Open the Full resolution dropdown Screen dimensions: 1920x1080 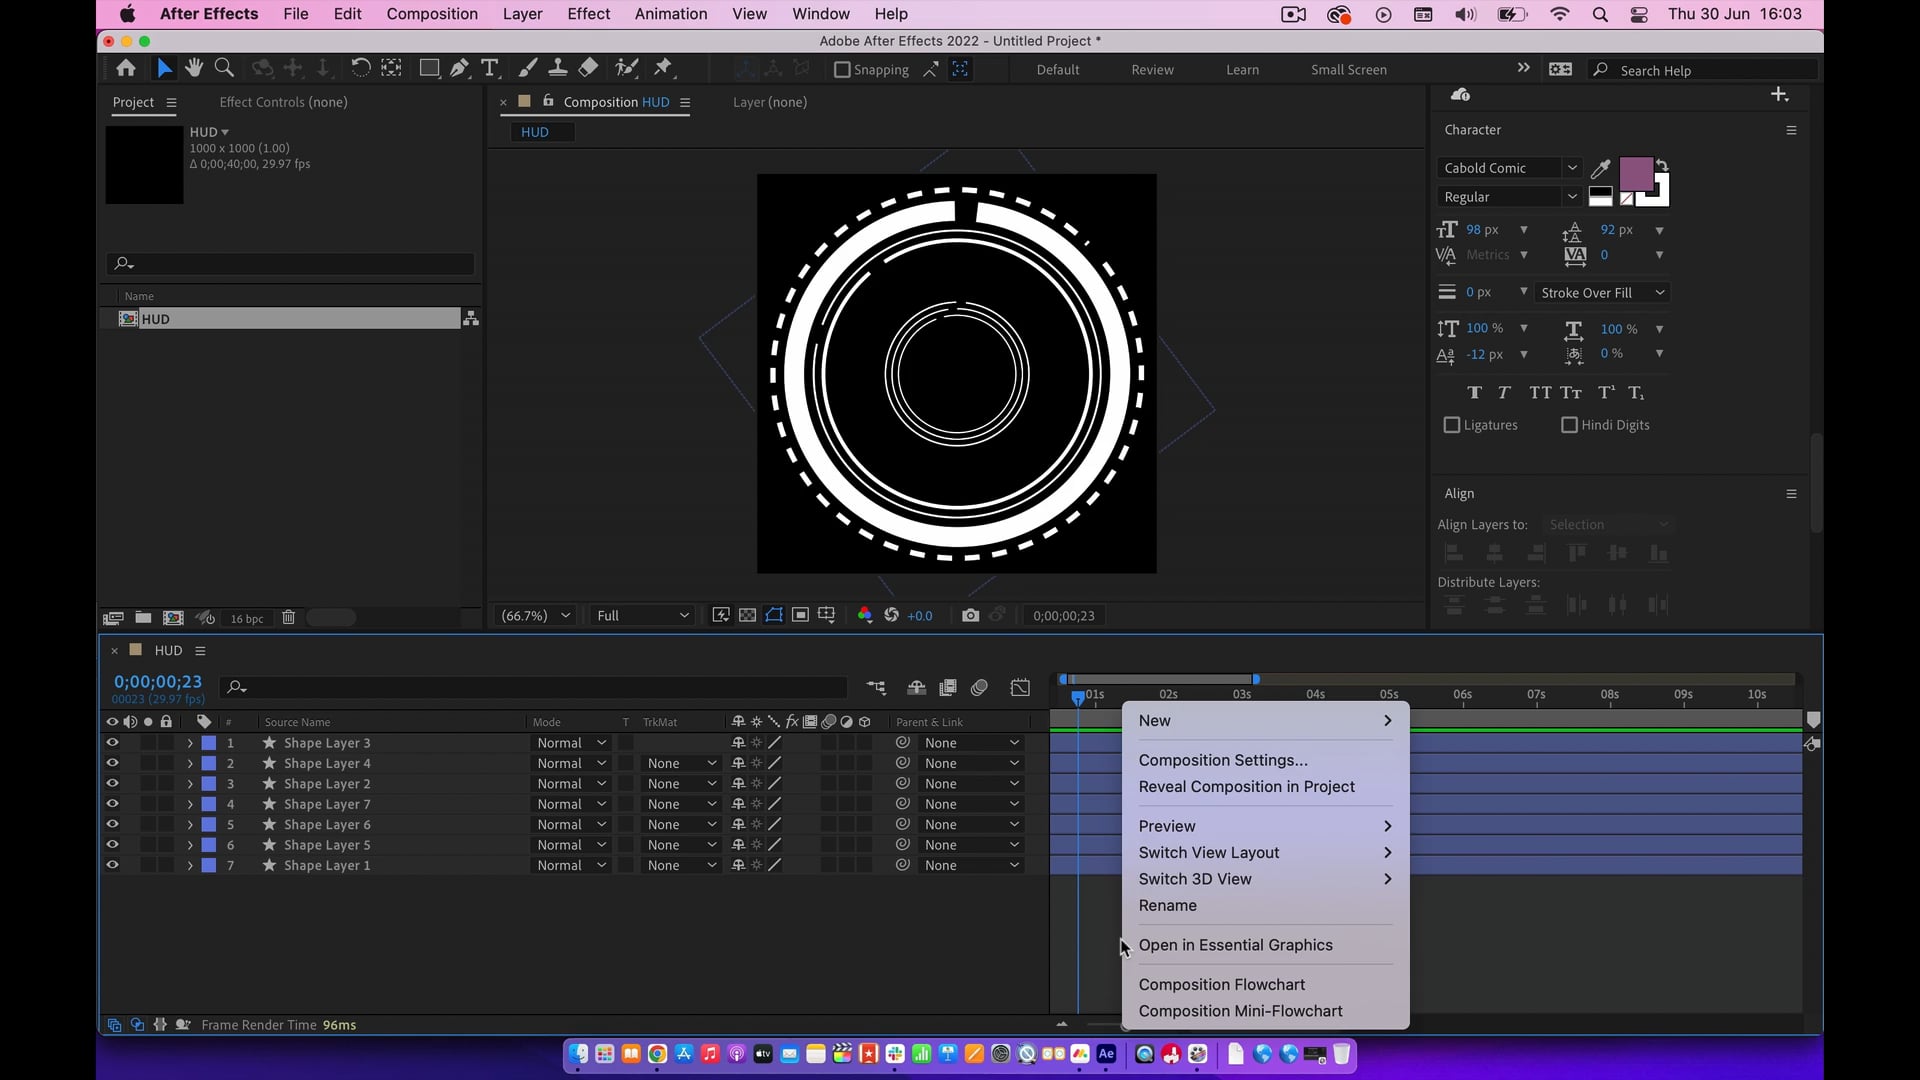click(x=643, y=616)
